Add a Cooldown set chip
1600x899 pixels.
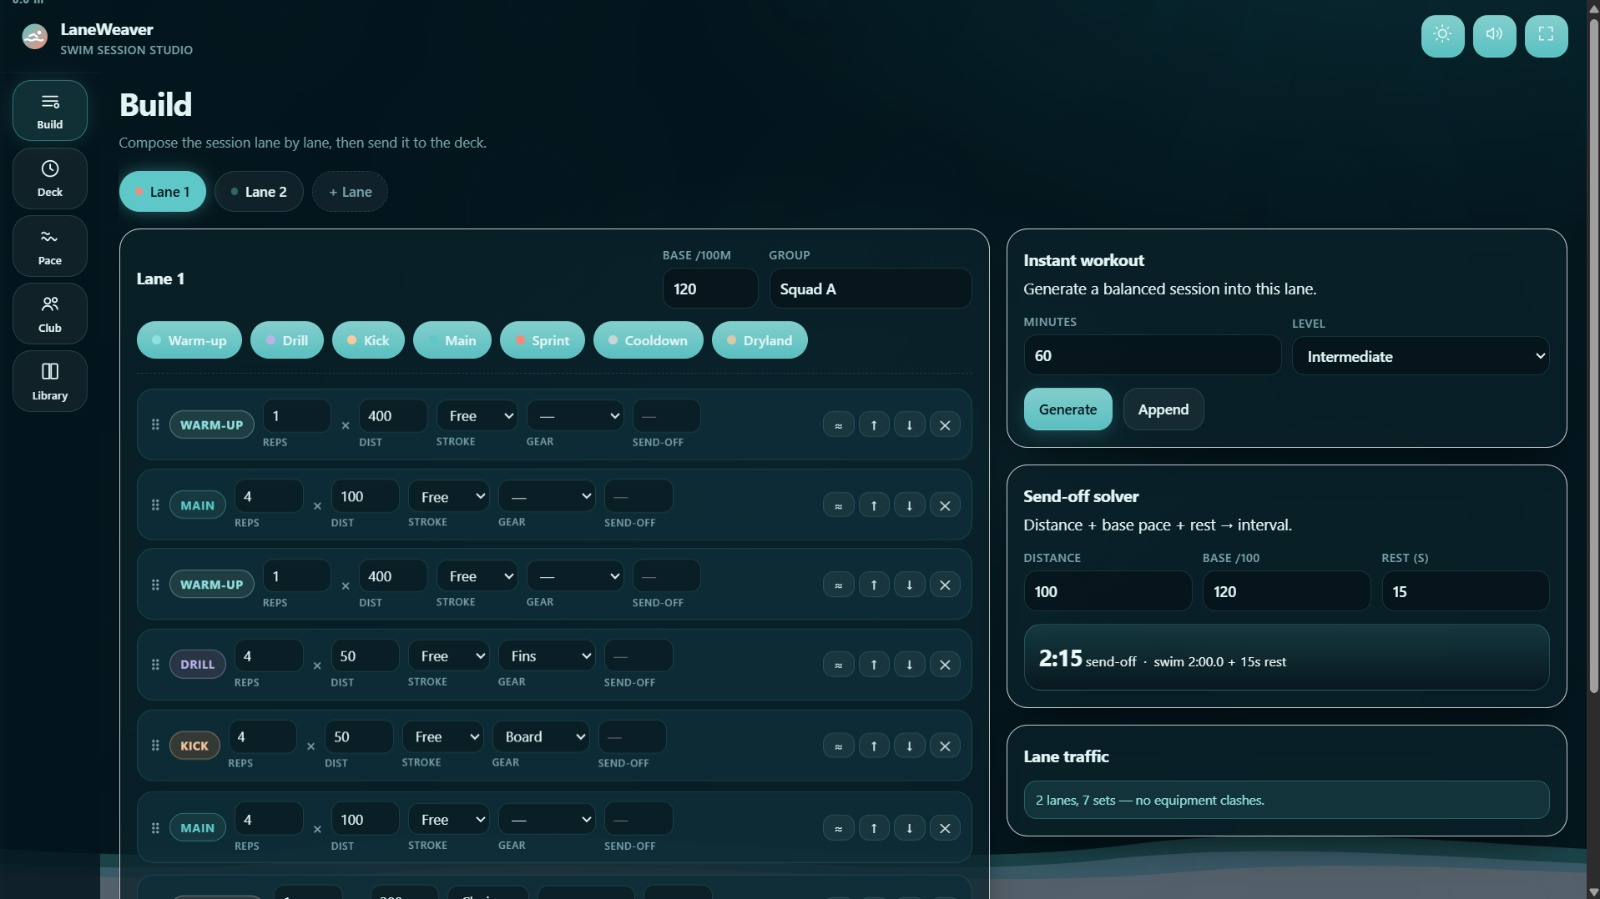[x=648, y=341]
